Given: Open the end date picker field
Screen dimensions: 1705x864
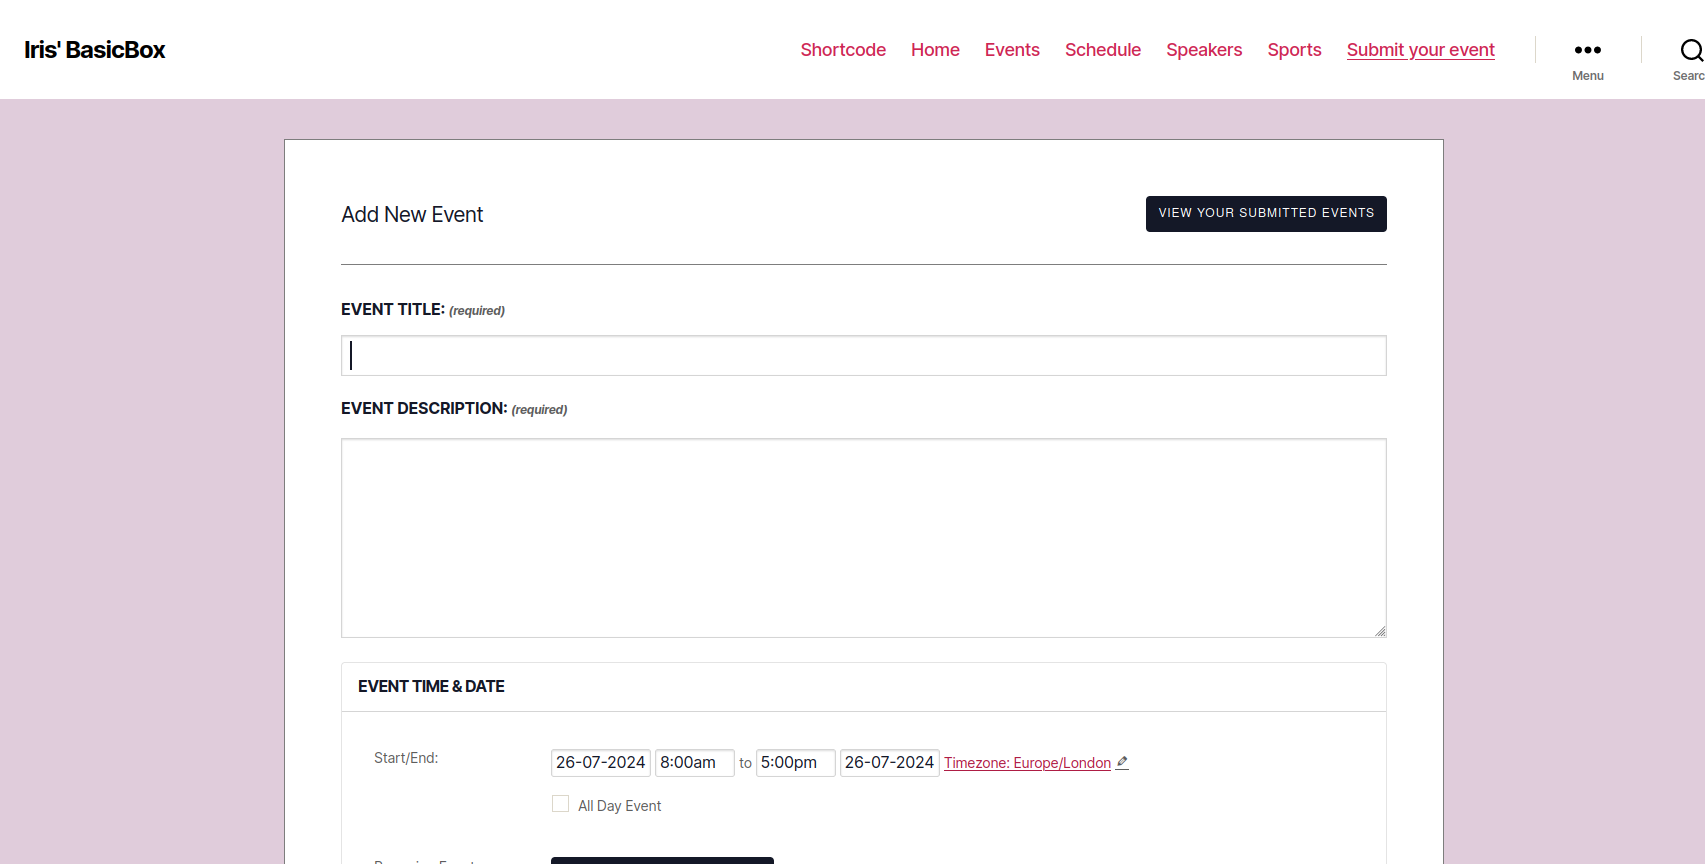Looking at the screenshot, I should click(x=889, y=763).
